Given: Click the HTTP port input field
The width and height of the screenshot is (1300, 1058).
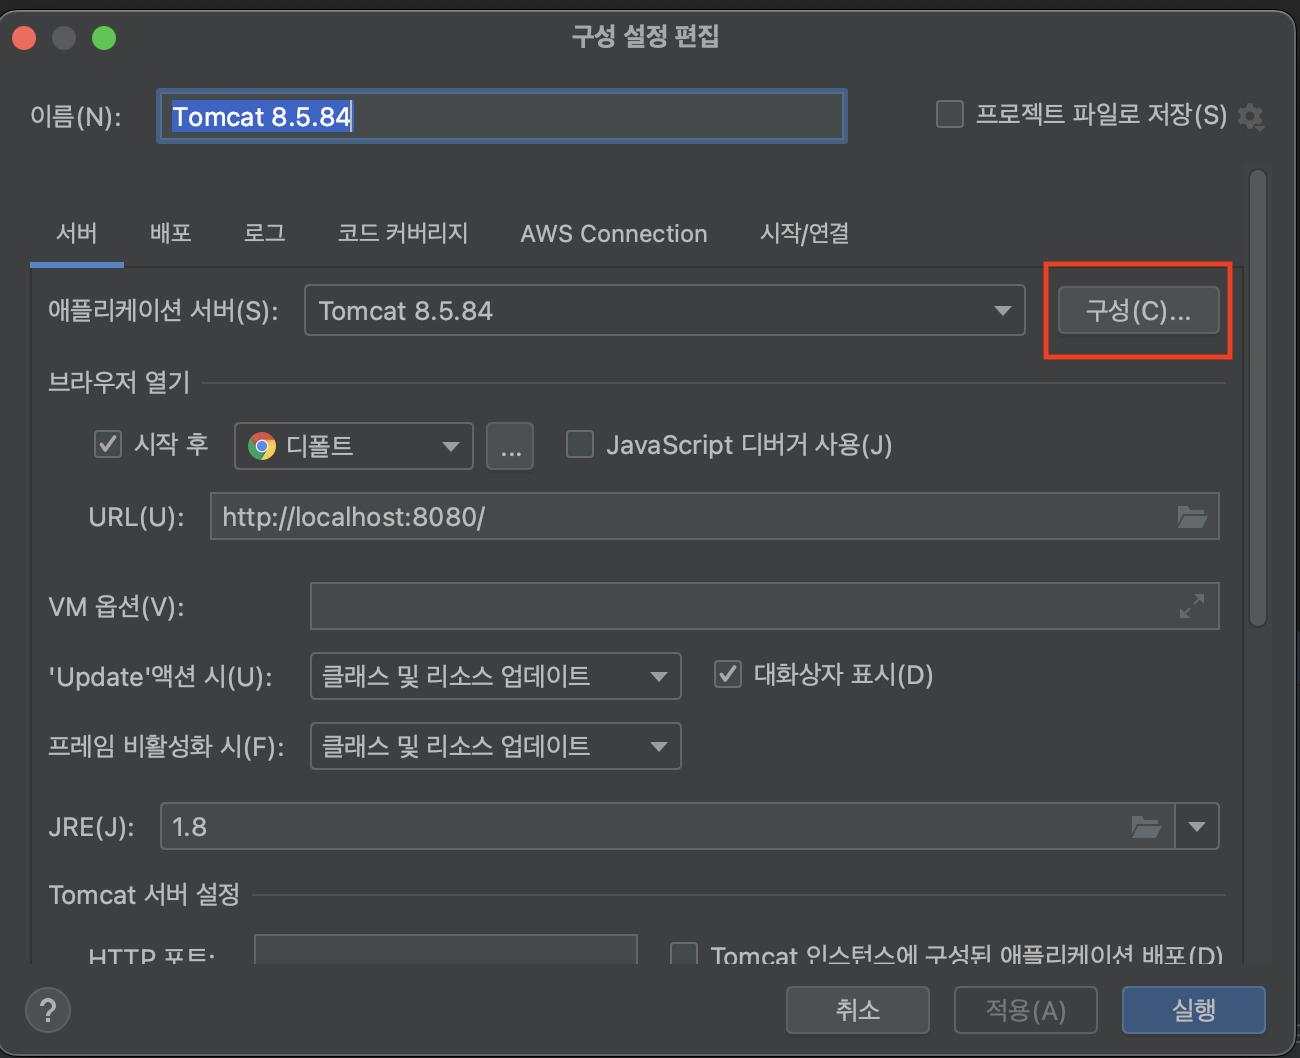Looking at the screenshot, I should pos(446,951).
